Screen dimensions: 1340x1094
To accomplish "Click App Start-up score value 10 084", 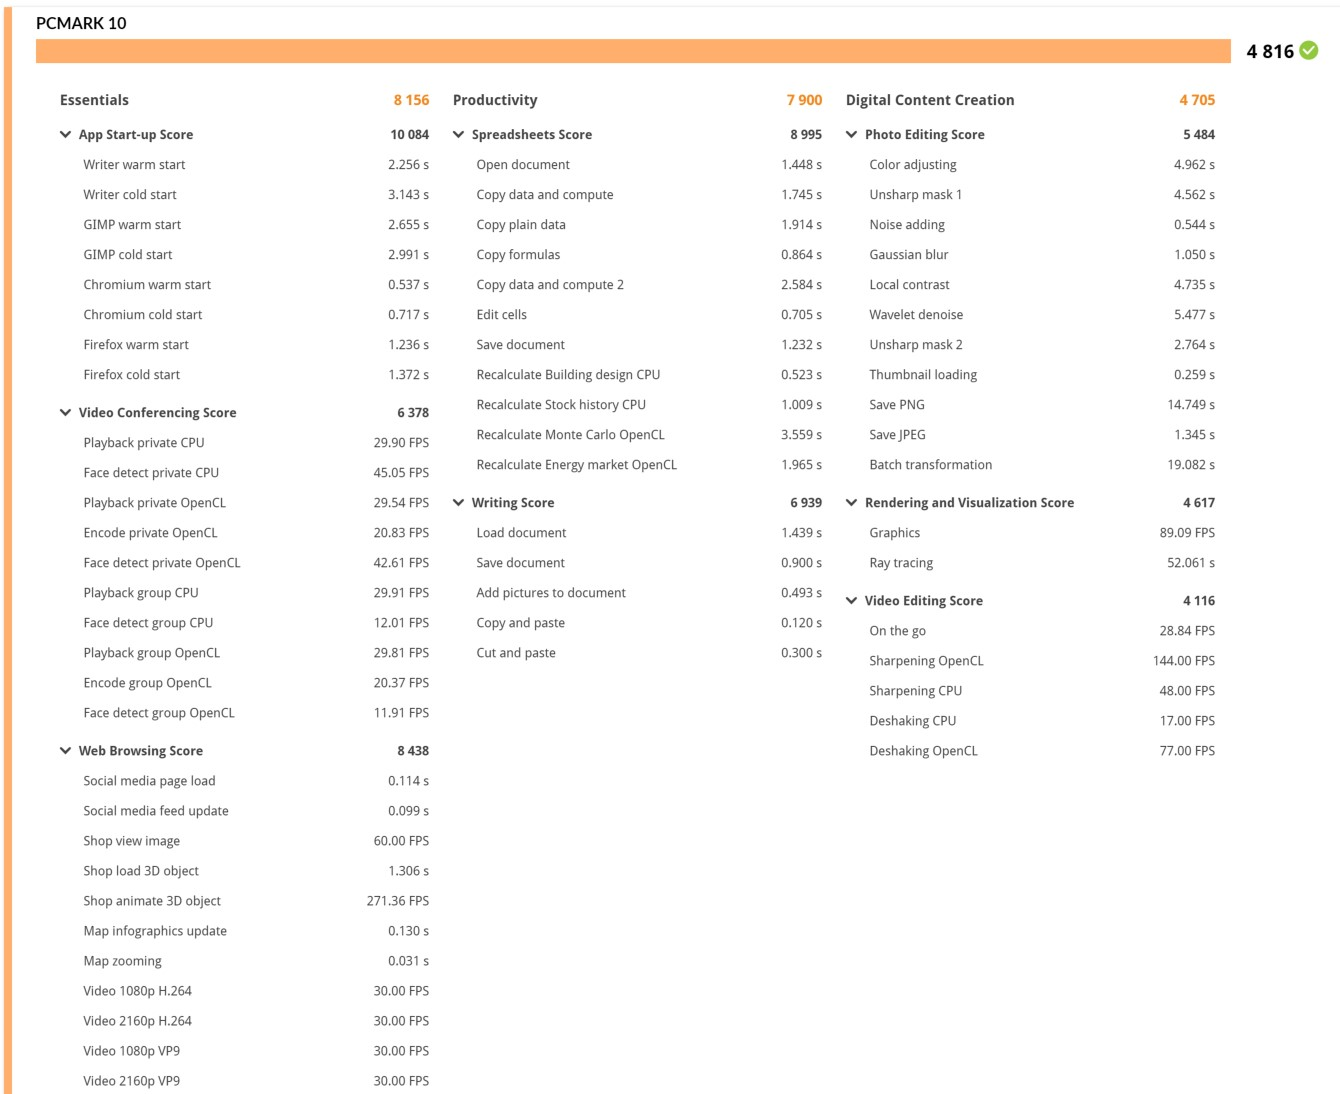I will [x=409, y=134].
